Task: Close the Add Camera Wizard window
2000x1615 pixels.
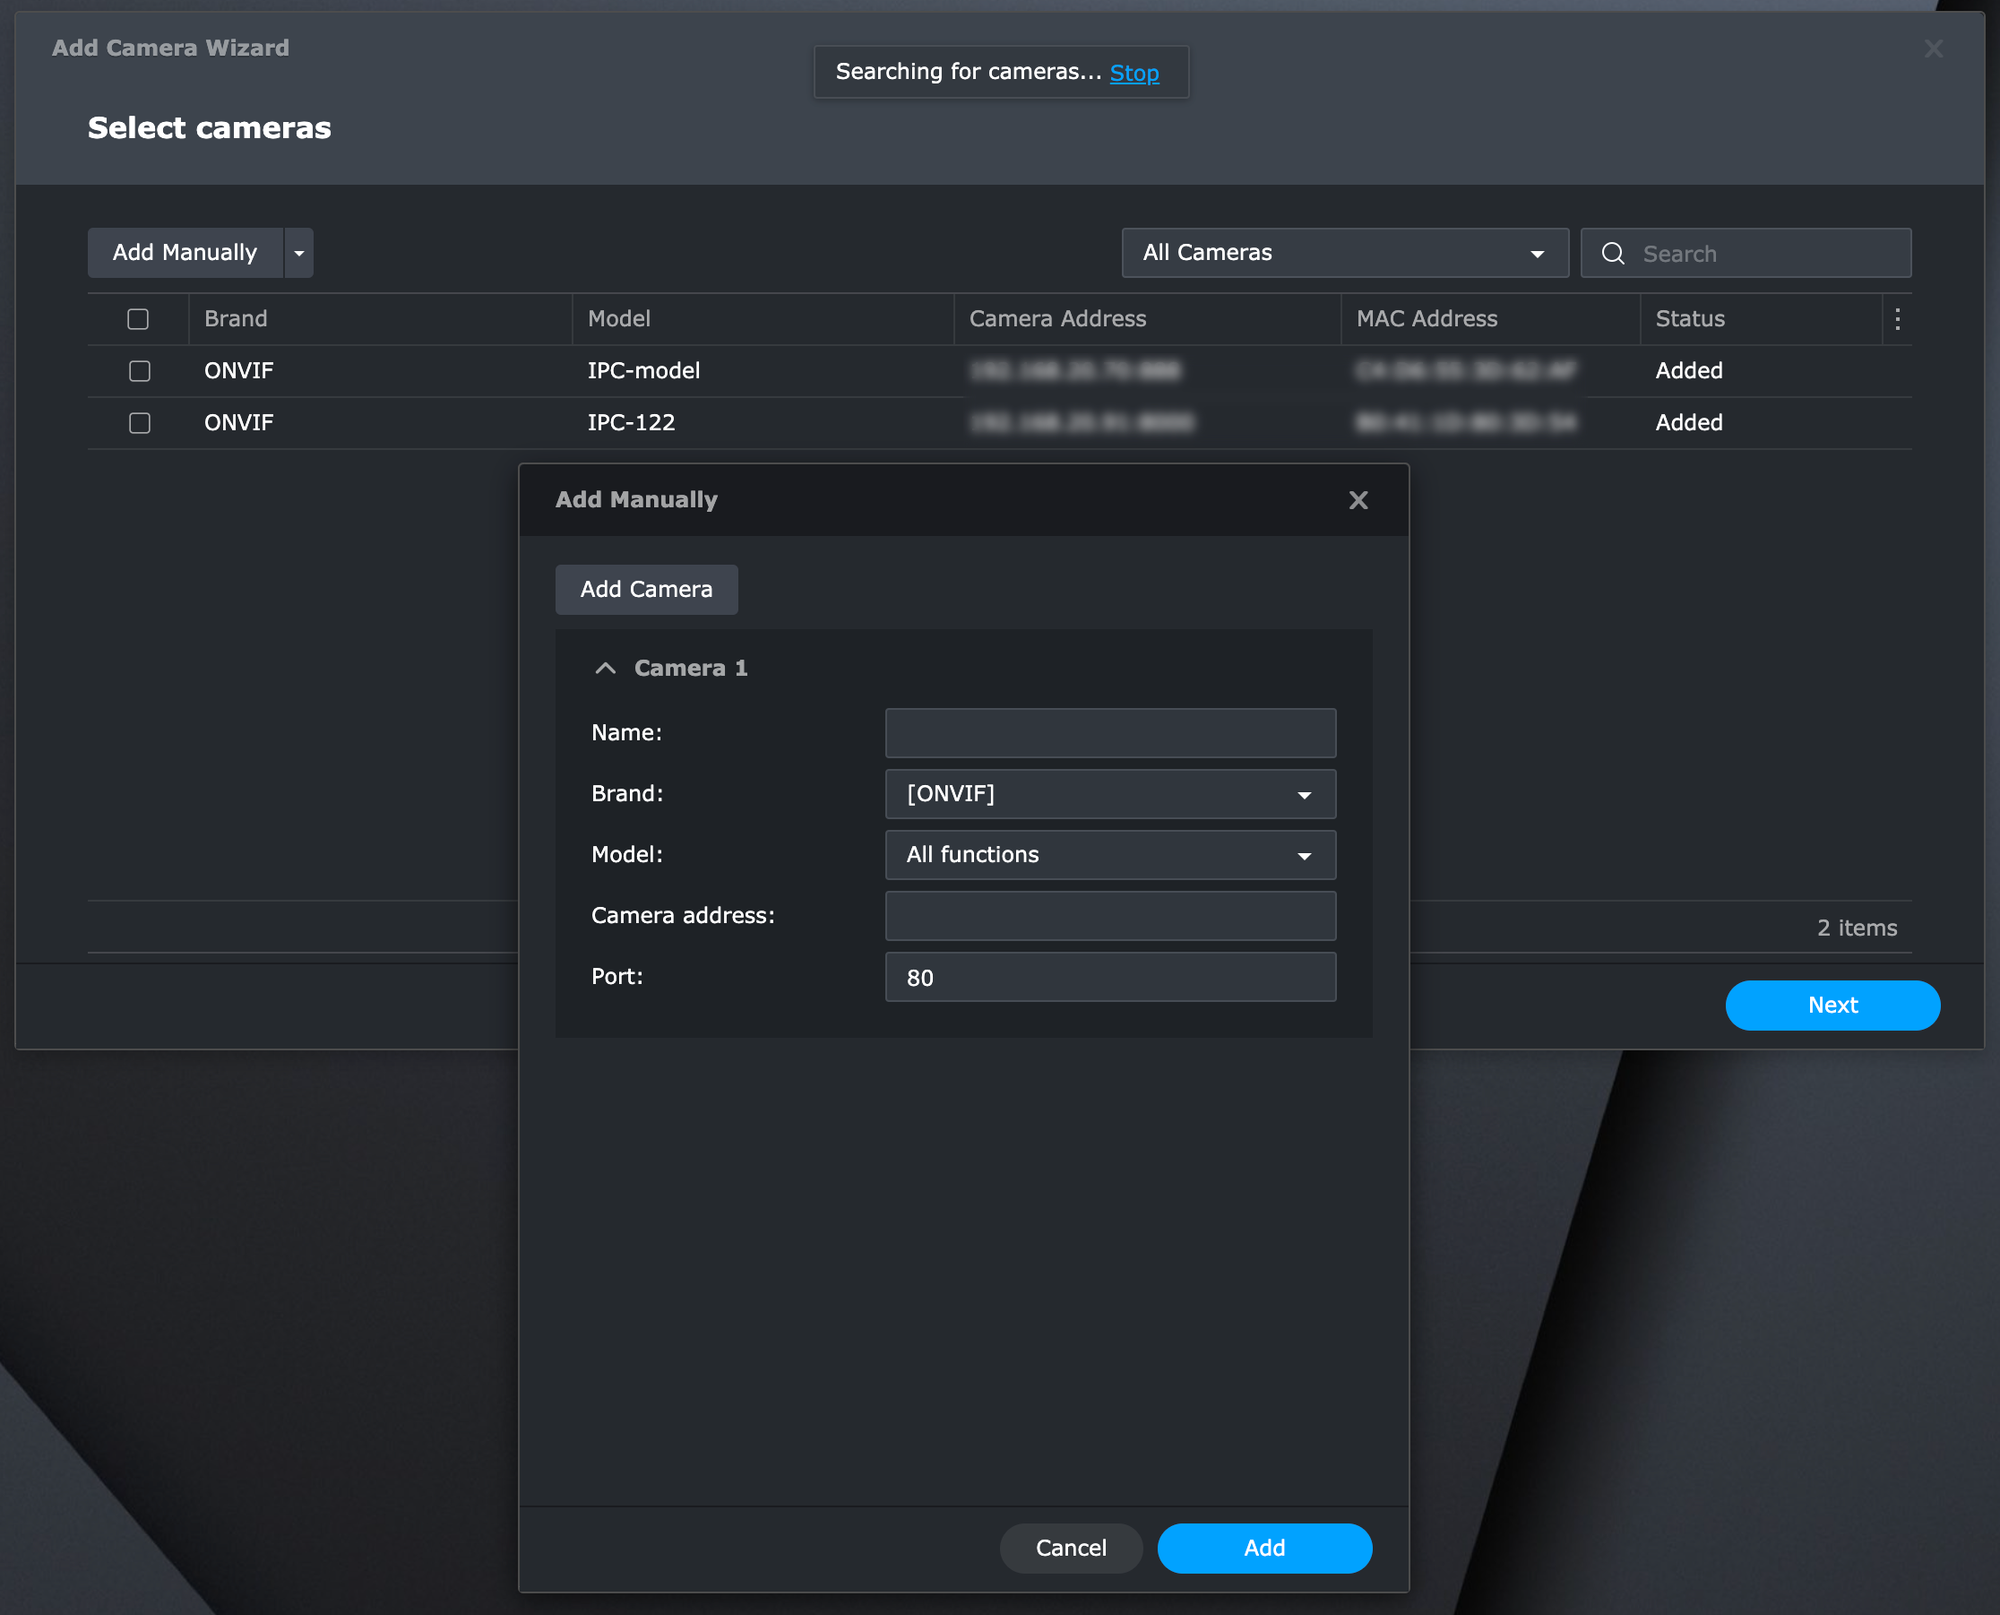Action: 1933,49
